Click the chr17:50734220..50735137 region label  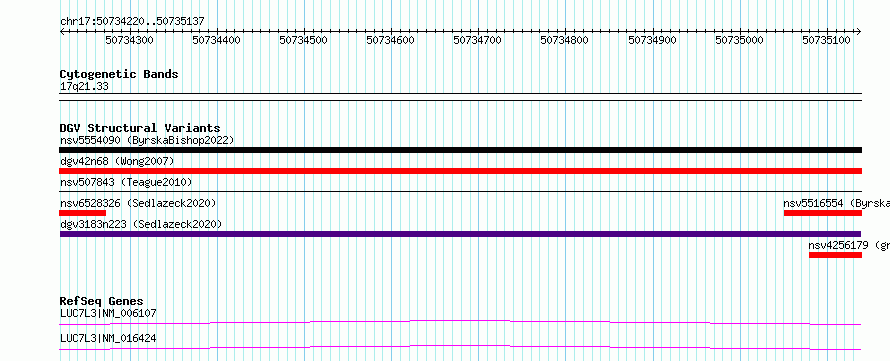(x=132, y=22)
